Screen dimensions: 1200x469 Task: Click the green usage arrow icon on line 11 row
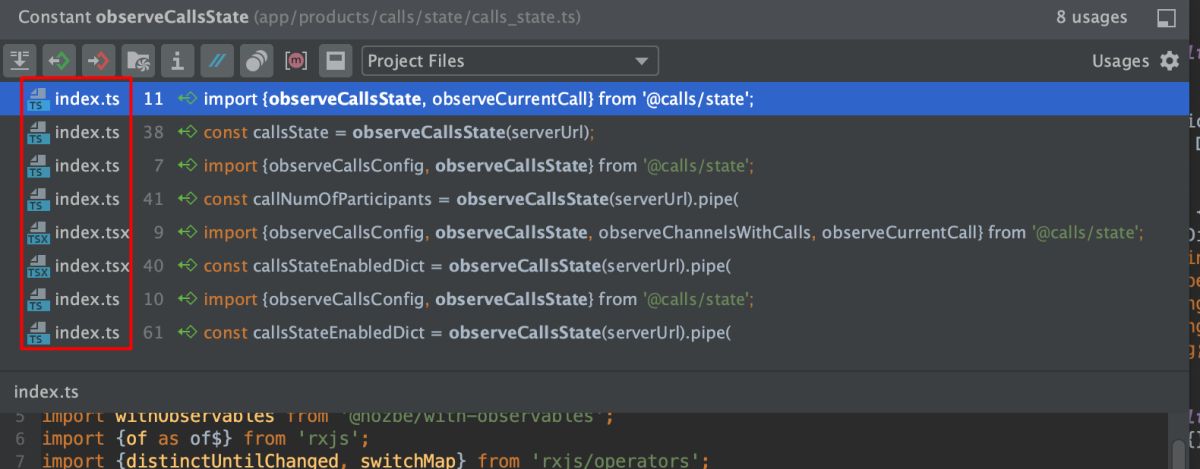[x=186, y=99]
